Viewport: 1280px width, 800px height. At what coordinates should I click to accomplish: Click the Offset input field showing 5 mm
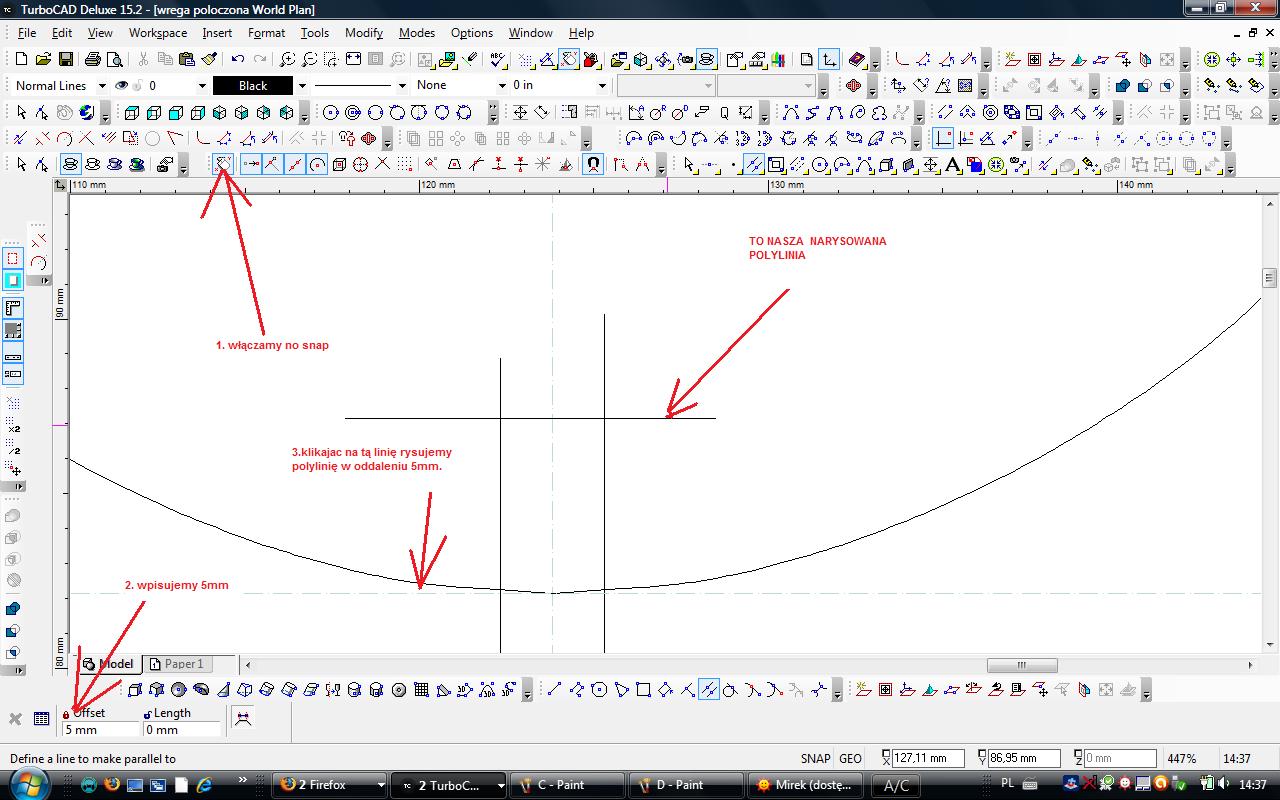click(x=100, y=730)
